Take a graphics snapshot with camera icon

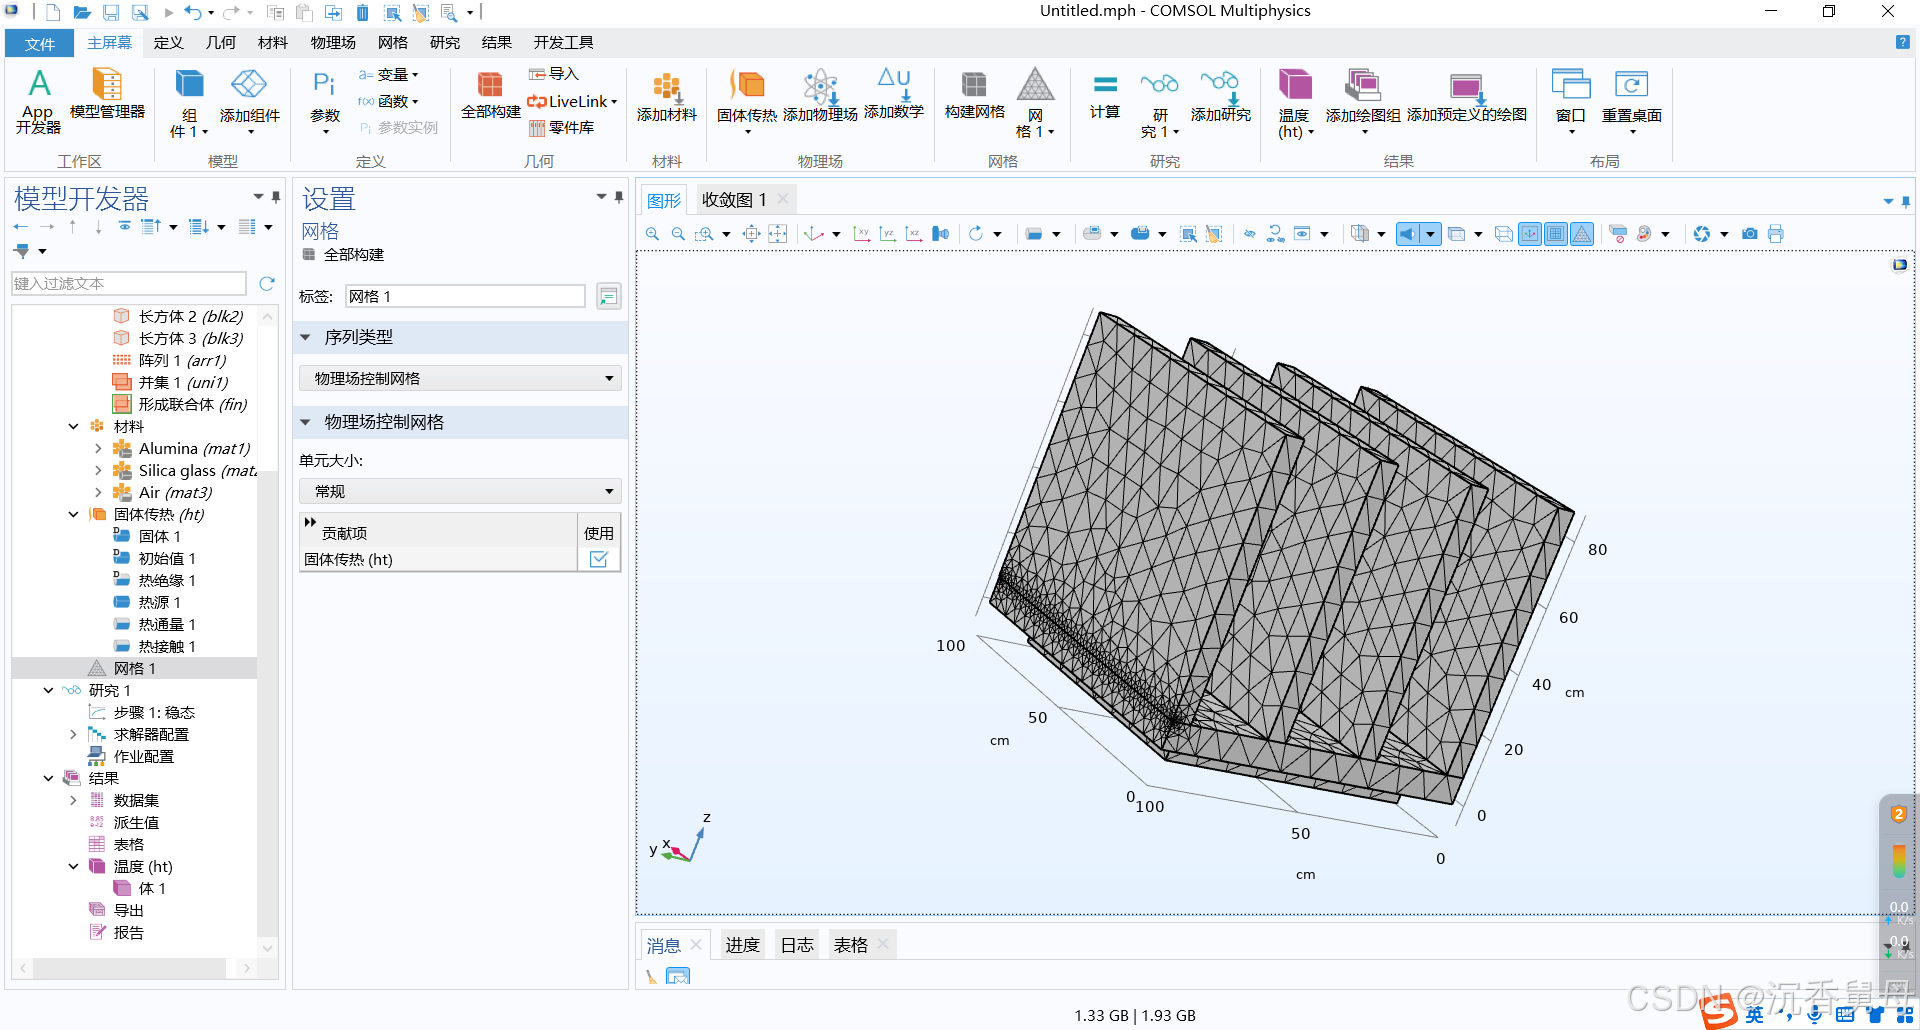pyautogui.click(x=1749, y=234)
